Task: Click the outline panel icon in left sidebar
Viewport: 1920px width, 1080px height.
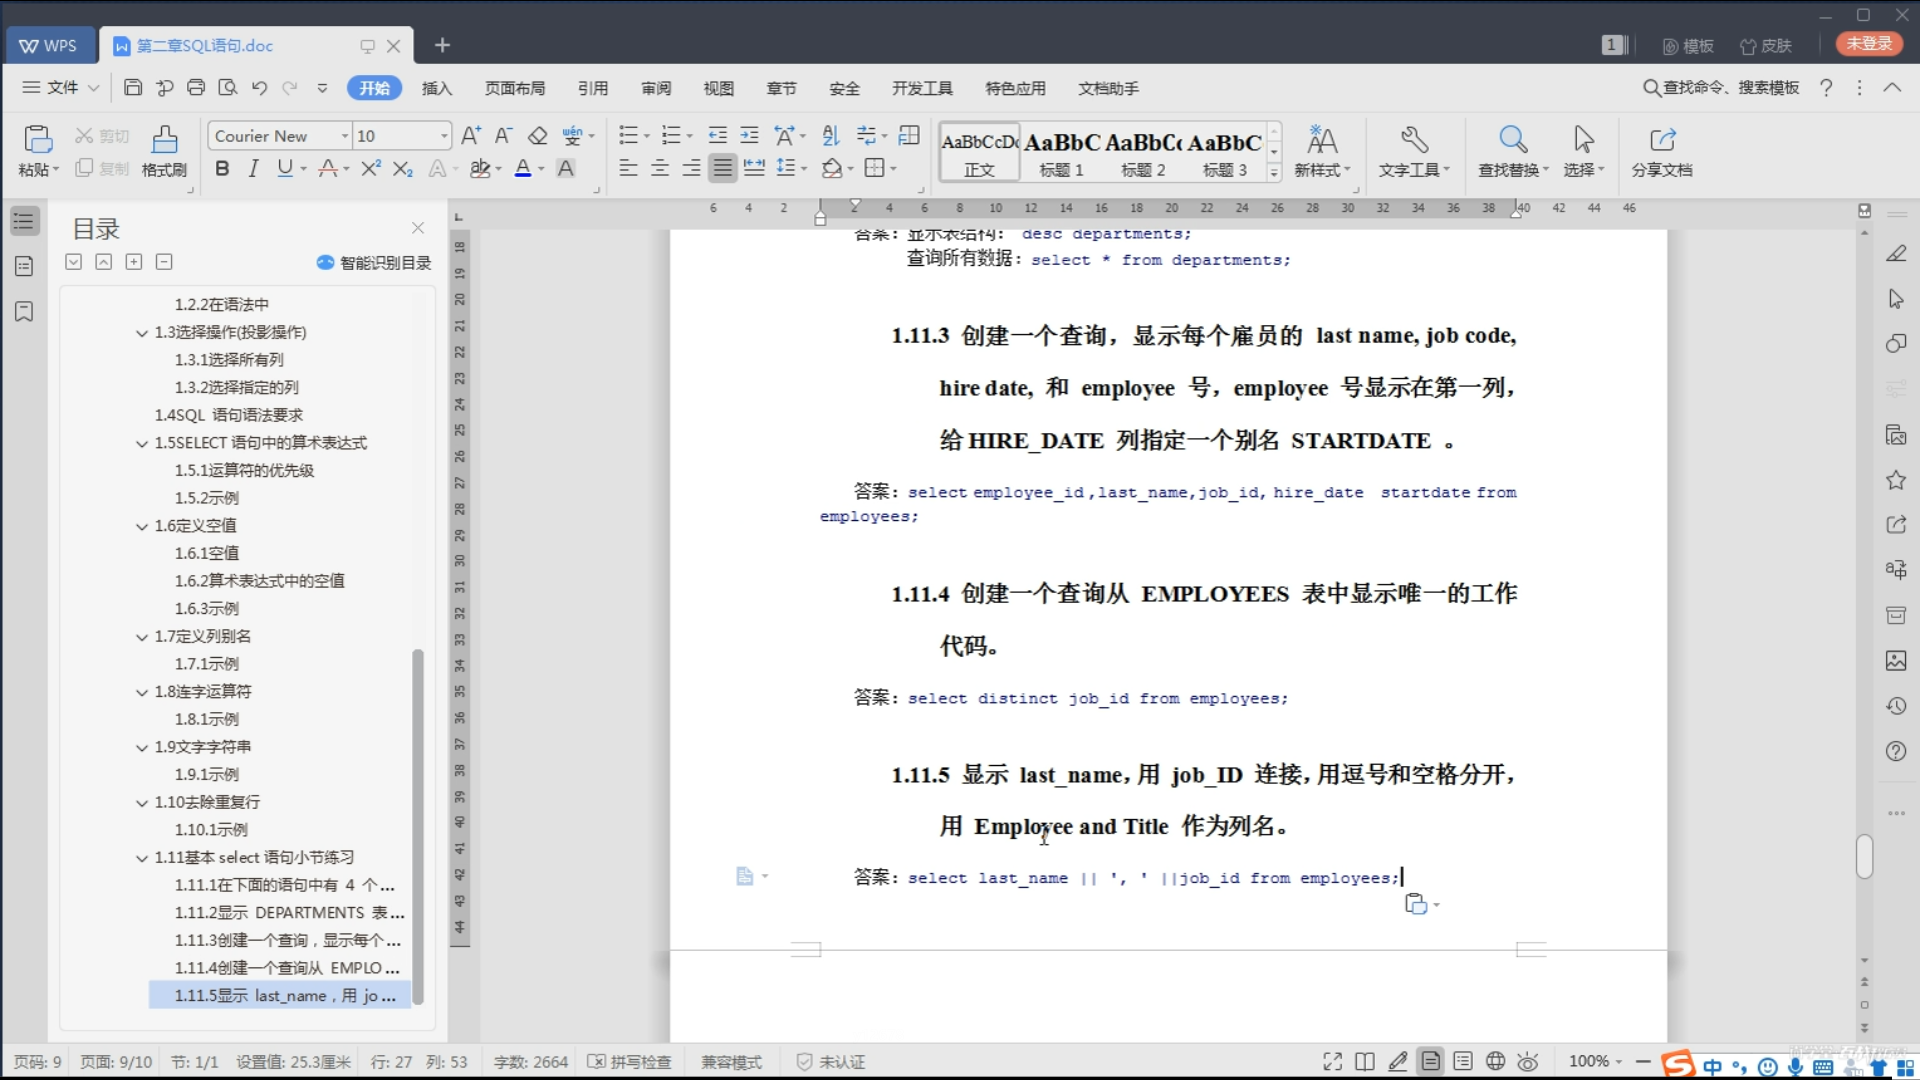Action: click(x=24, y=222)
